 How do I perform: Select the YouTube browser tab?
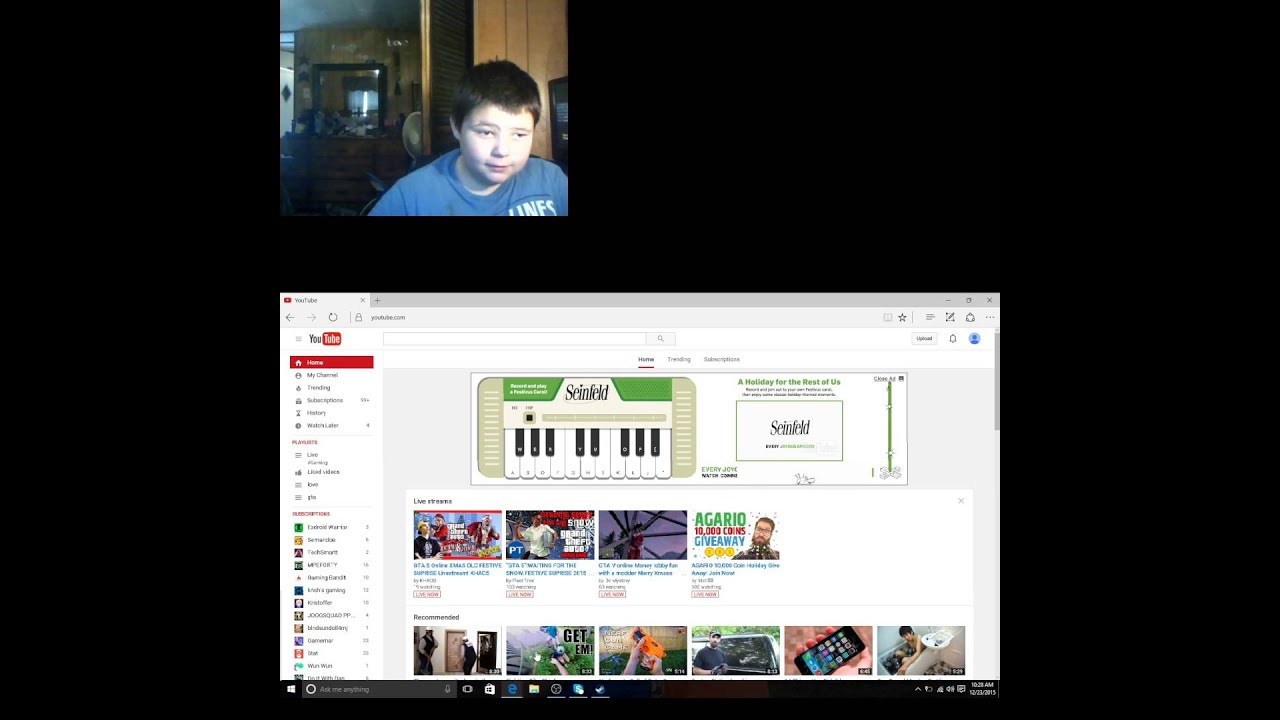coord(325,300)
